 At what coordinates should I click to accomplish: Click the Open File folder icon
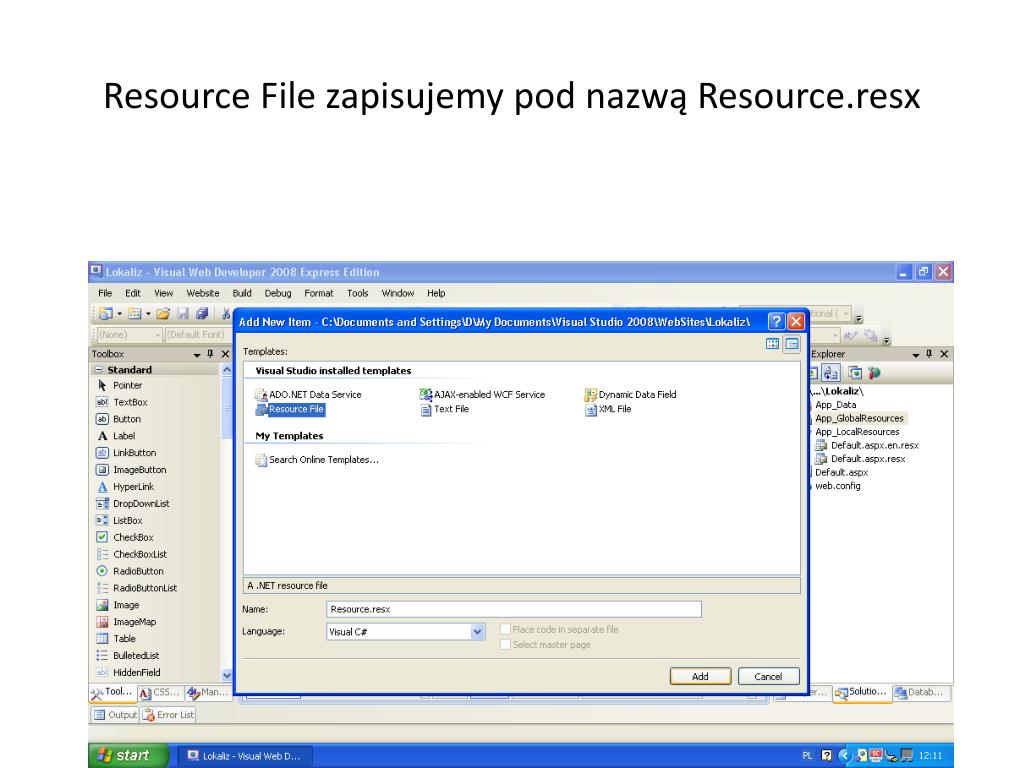163,314
